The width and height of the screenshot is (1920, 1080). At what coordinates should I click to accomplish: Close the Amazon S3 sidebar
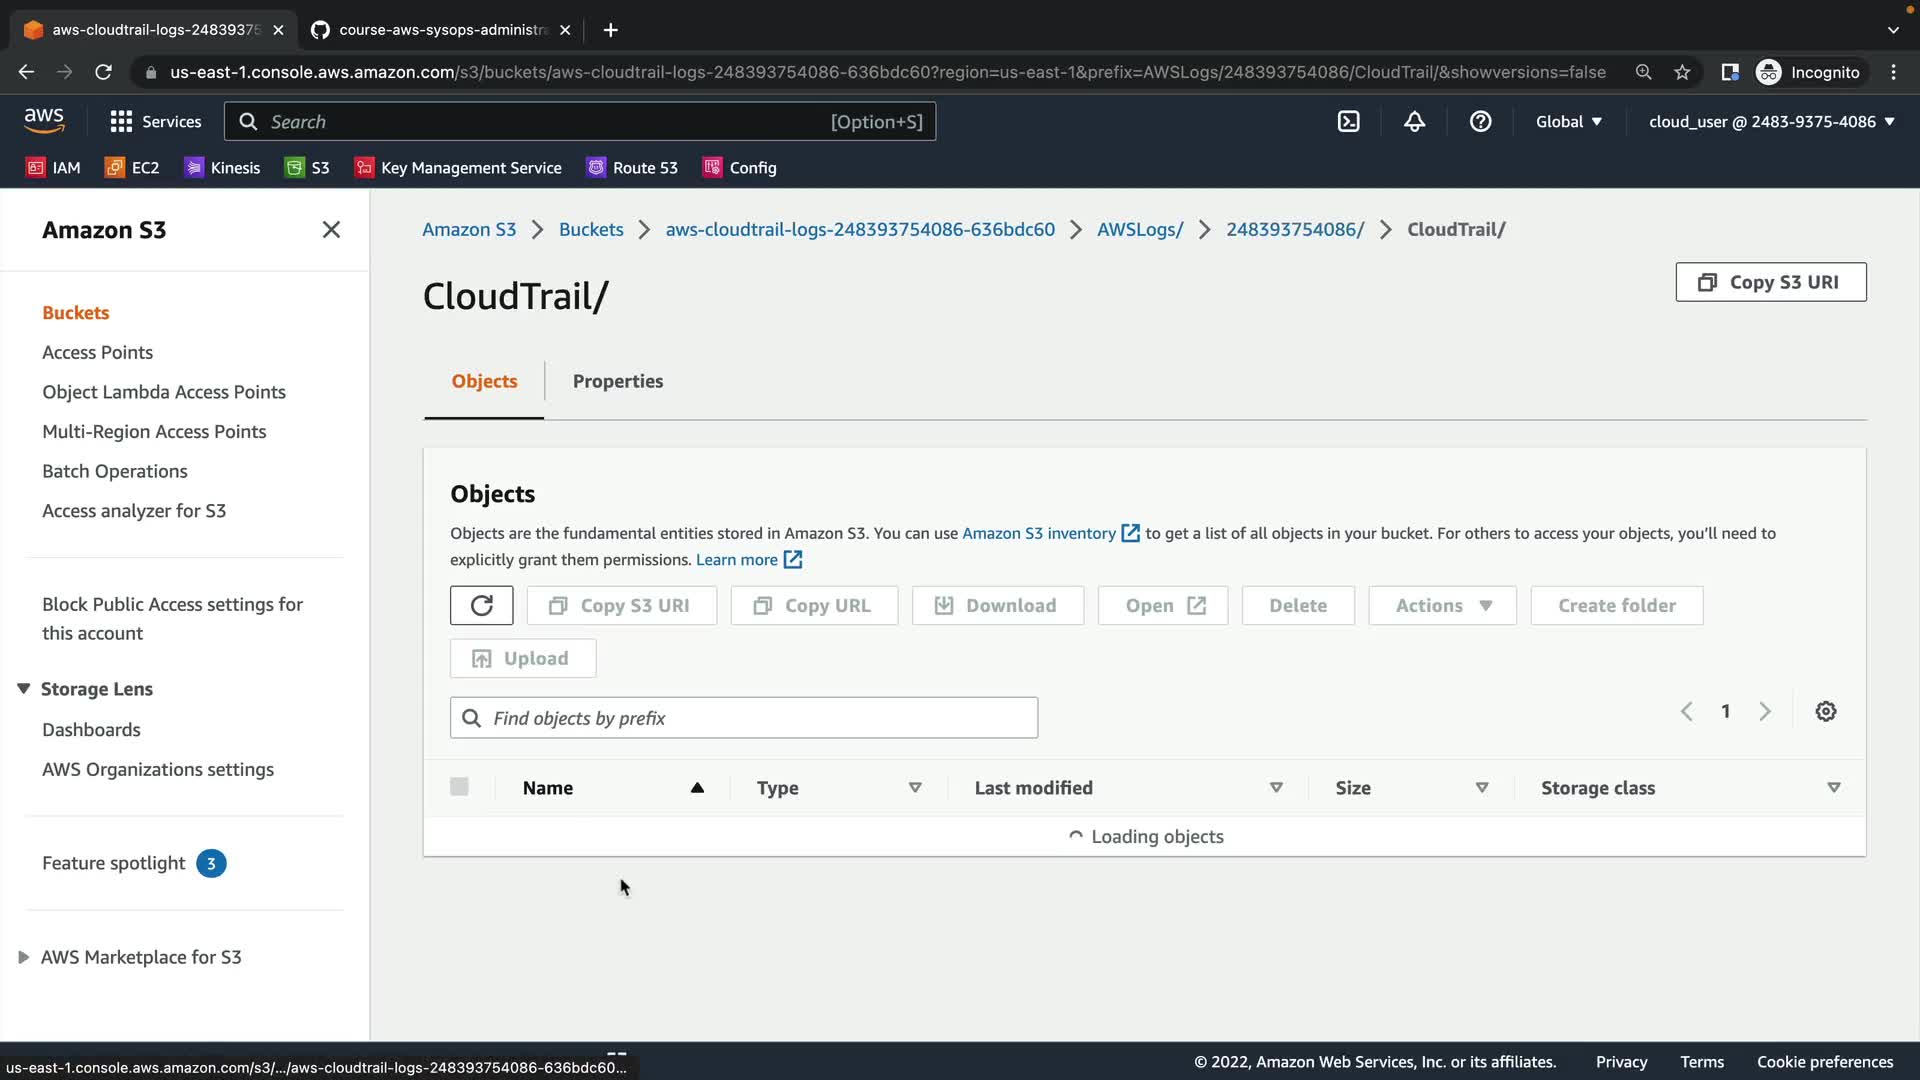click(331, 230)
